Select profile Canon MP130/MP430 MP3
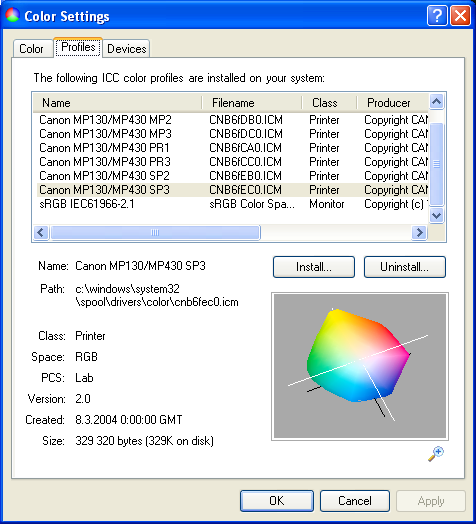This screenshot has width=476, height=524. pos(105,134)
